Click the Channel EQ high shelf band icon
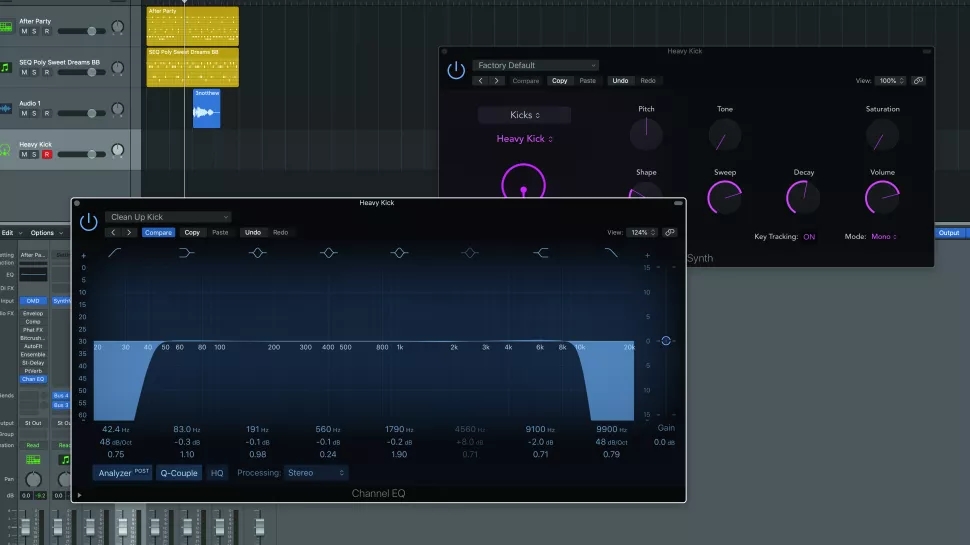Viewport: 970px width, 545px height. [541, 253]
